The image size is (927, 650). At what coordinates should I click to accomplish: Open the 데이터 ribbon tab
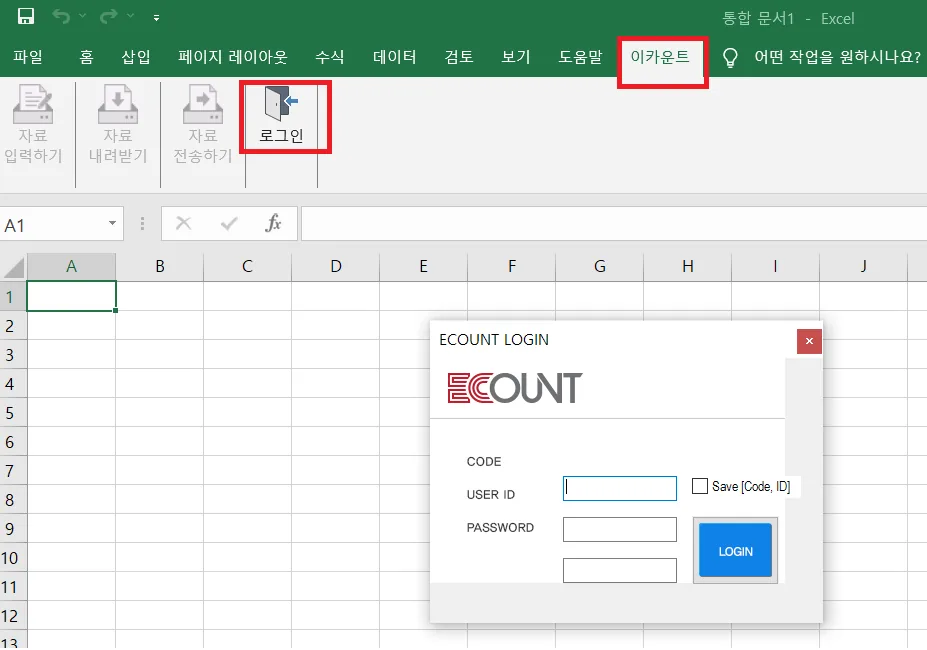(x=394, y=57)
